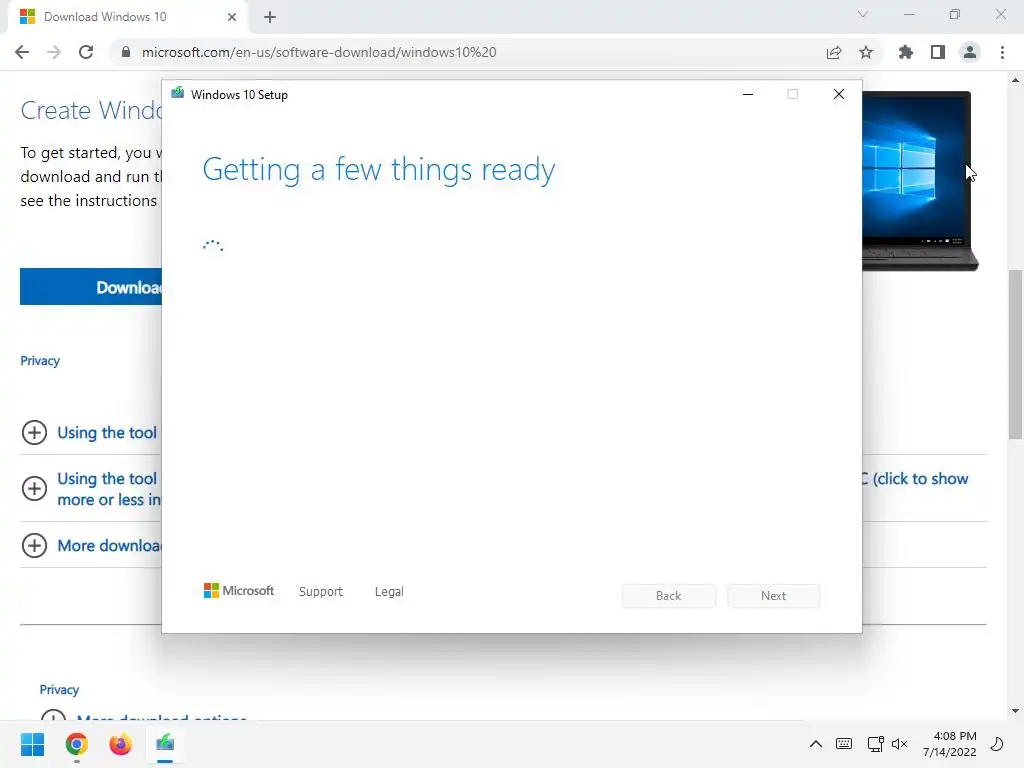Open touch keyboard tray icon

(x=844, y=744)
